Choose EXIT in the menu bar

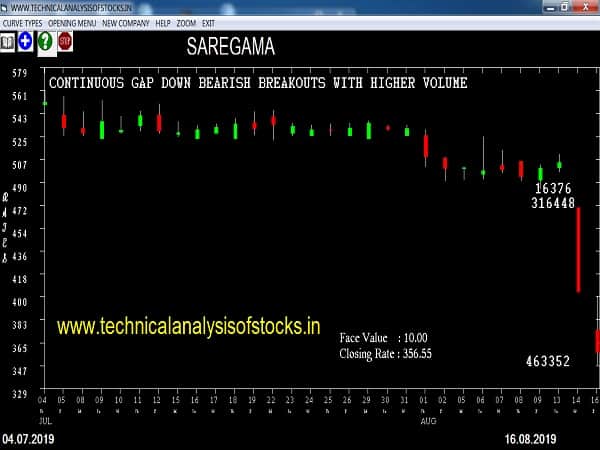tap(208, 22)
